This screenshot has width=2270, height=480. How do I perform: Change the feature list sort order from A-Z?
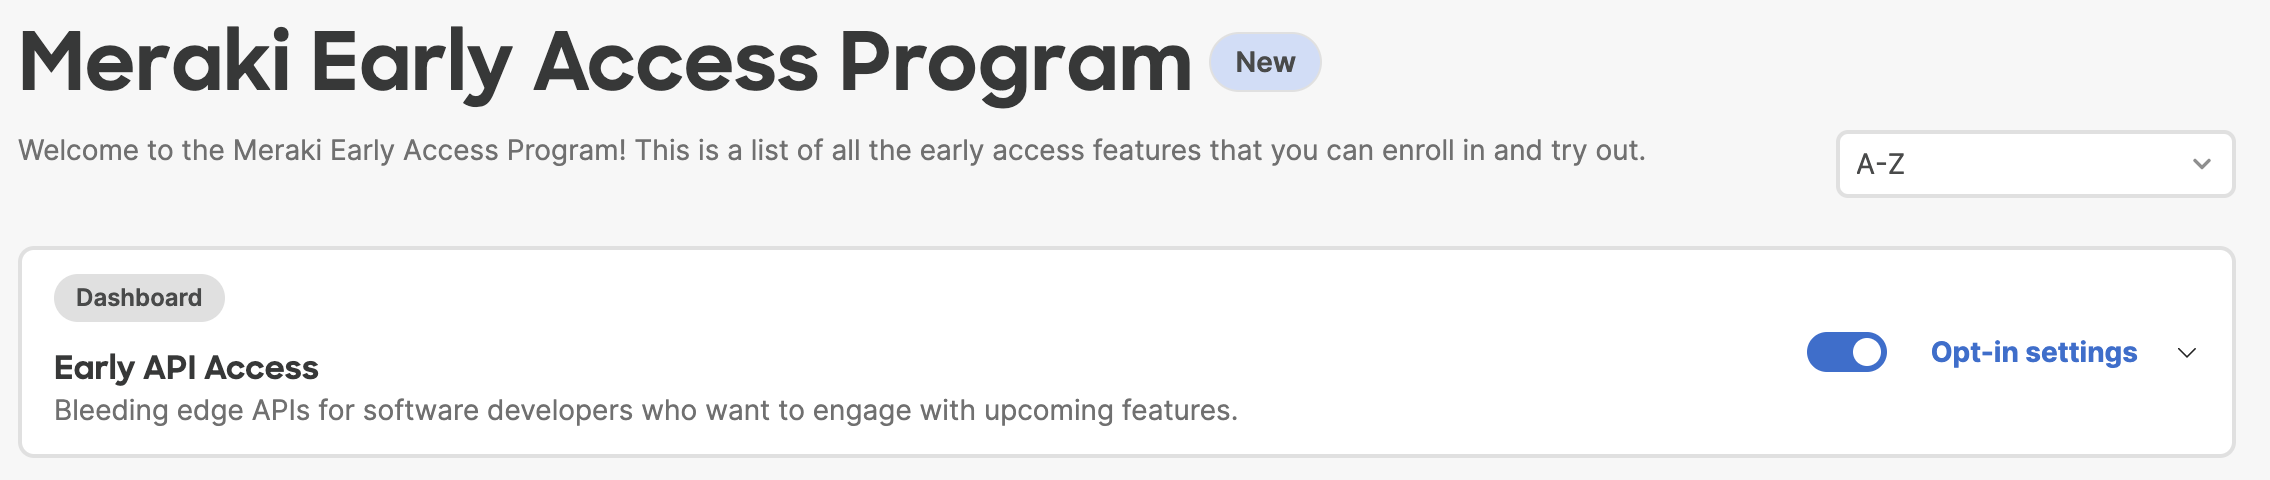[x=2035, y=164]
